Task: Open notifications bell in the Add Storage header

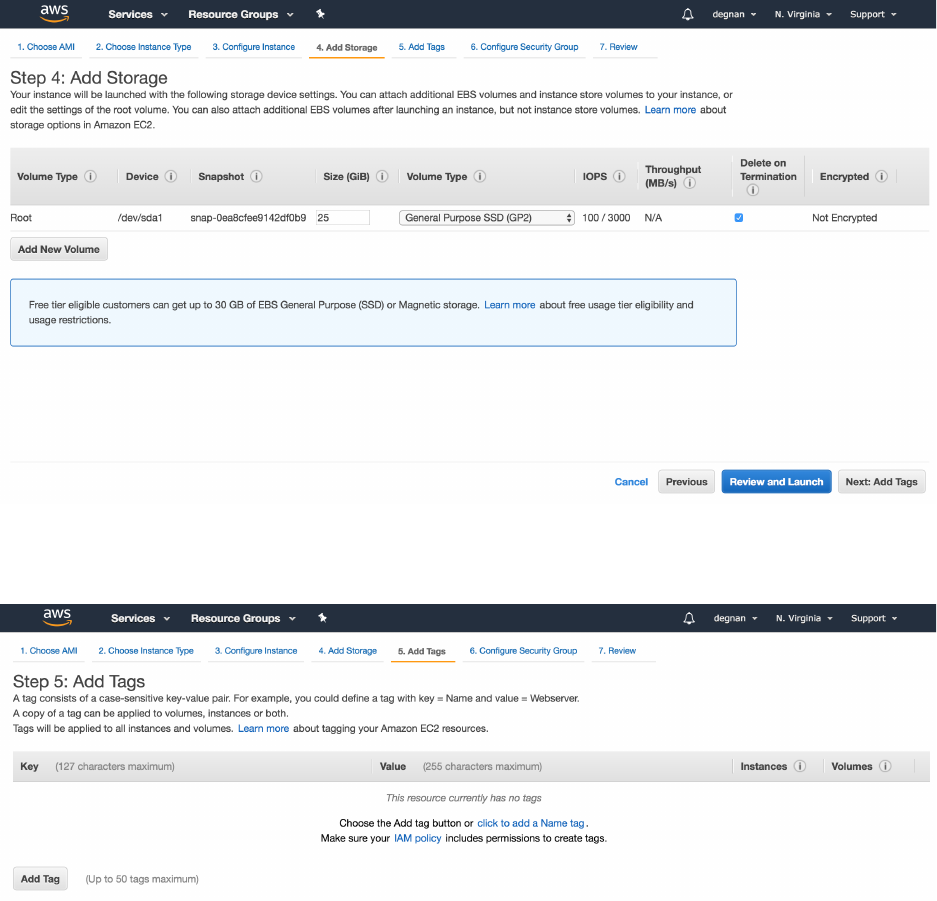Action: [688, 14]
